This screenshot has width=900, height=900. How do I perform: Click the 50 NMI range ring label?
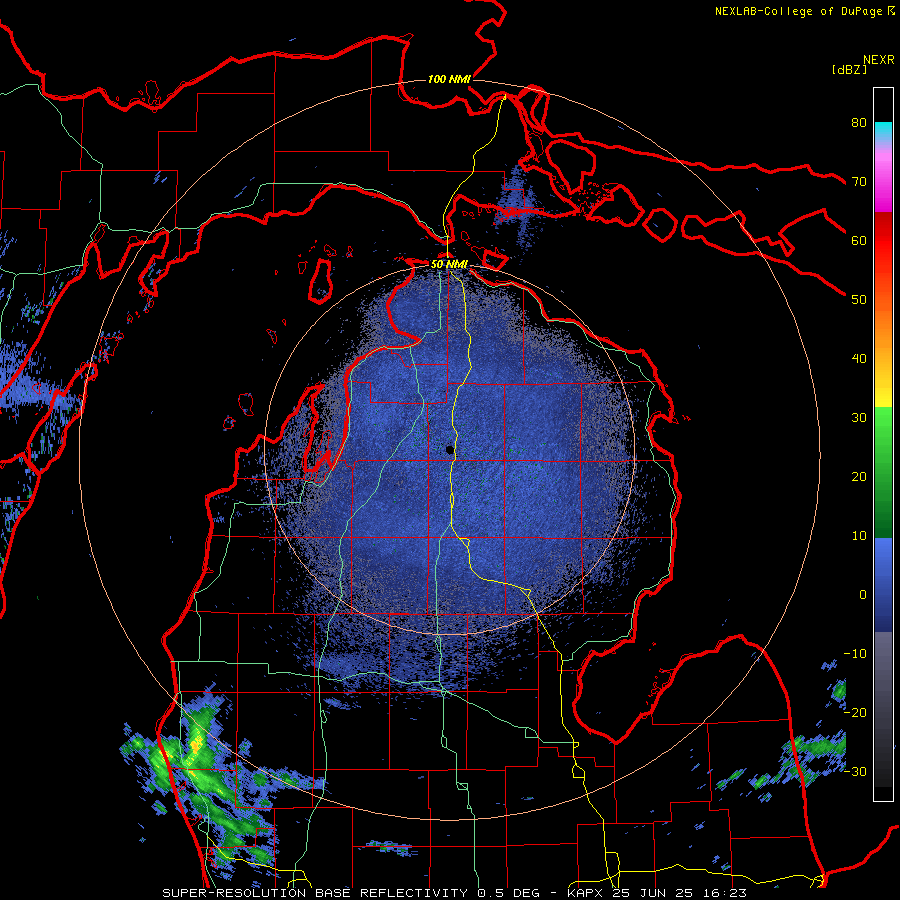coord(449,265)
